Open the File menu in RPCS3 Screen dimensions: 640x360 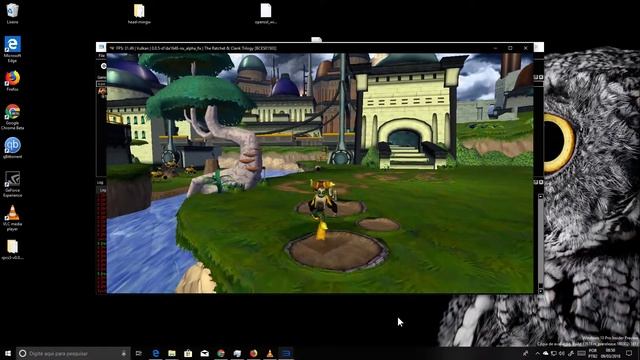point(101,56)
